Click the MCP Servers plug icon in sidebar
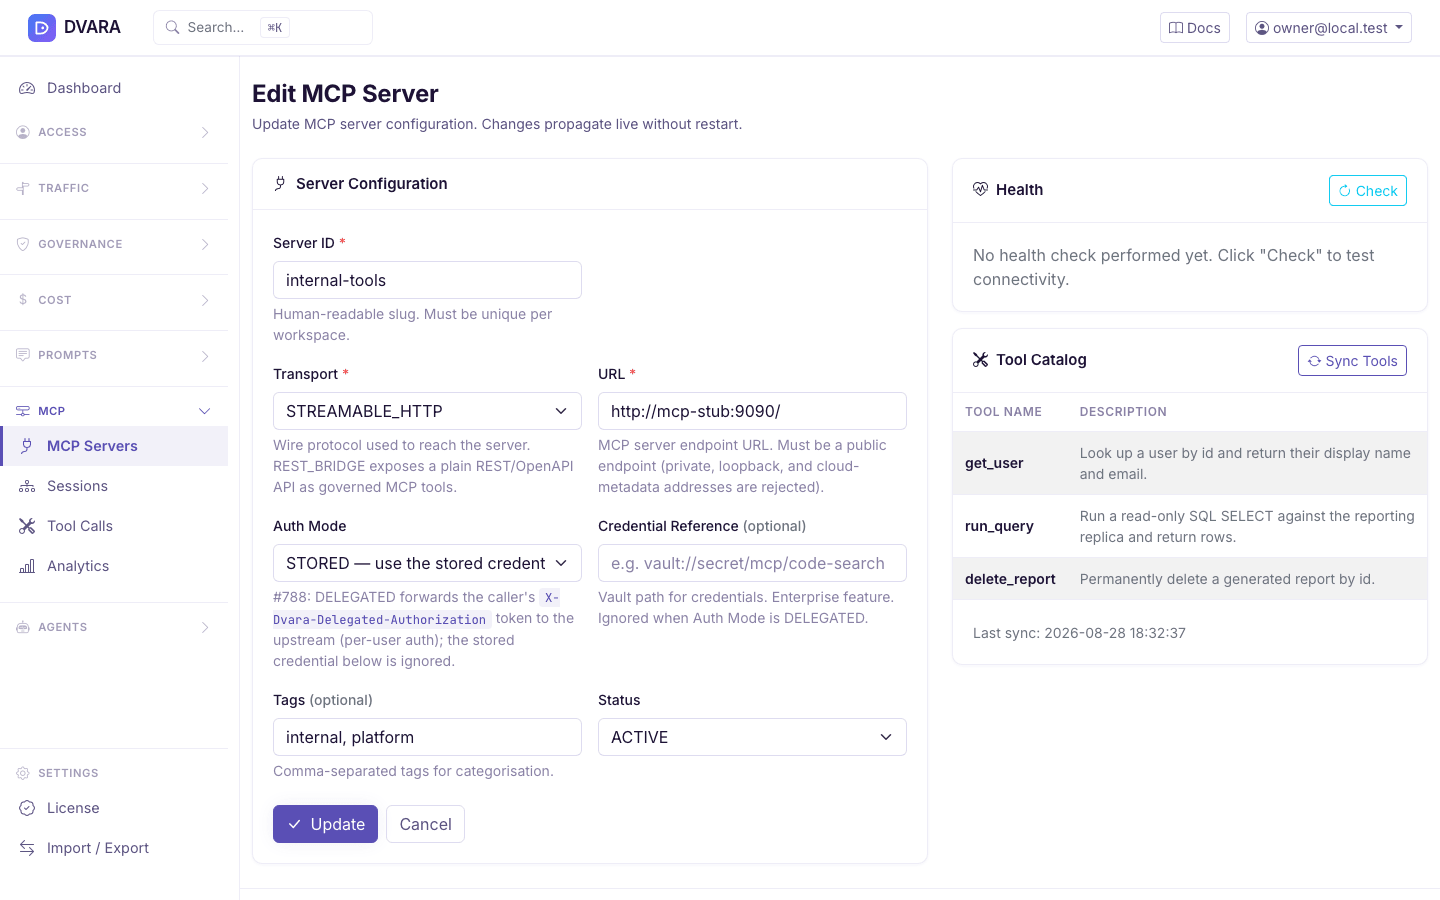The height and width of the screenshot is (900, 1440). 27,446
